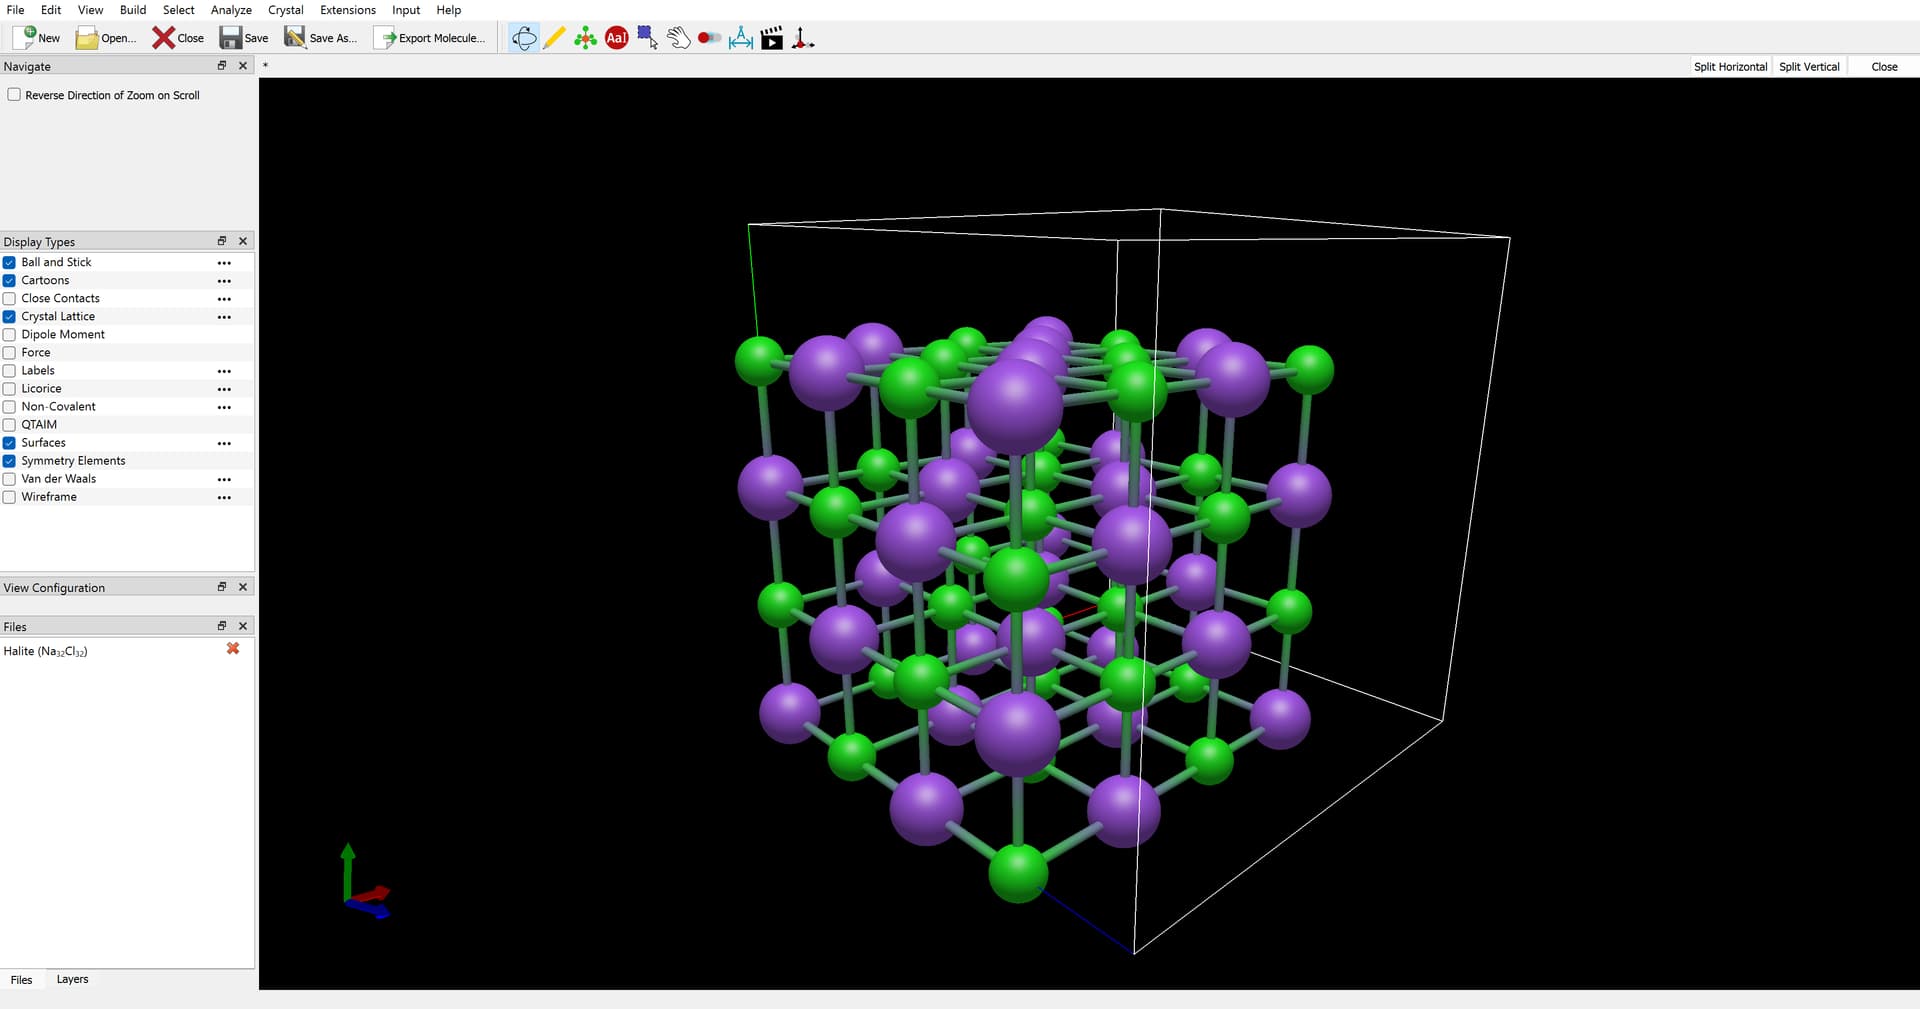Open the Crystal menu
Screen dimensions: 1920x1009
[285, 10]
